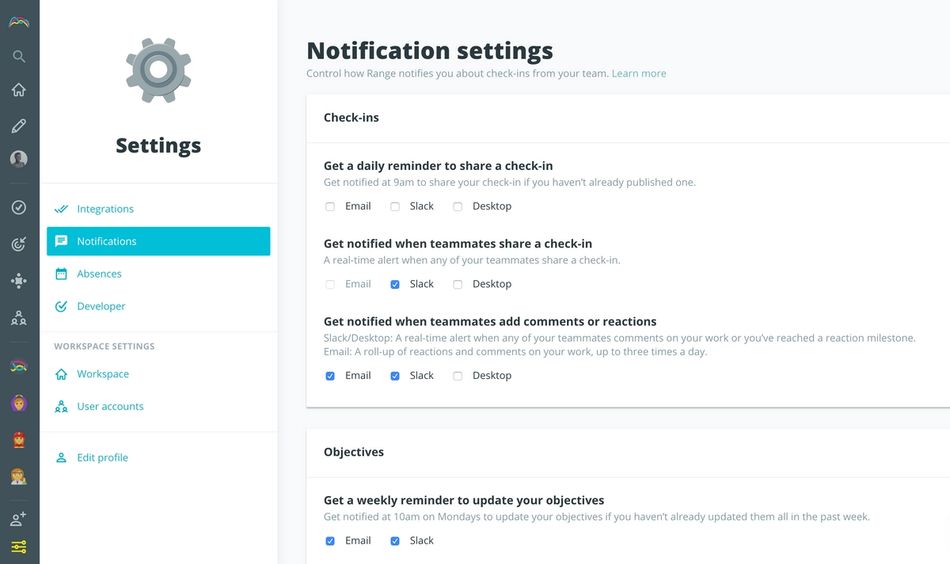
Task: Open the Edit profile link
Action: click(x=102, y=458)
